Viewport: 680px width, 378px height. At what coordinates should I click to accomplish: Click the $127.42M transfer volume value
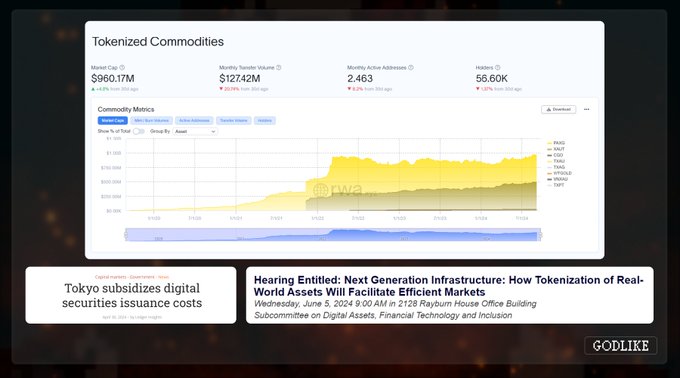click(239, 78)
